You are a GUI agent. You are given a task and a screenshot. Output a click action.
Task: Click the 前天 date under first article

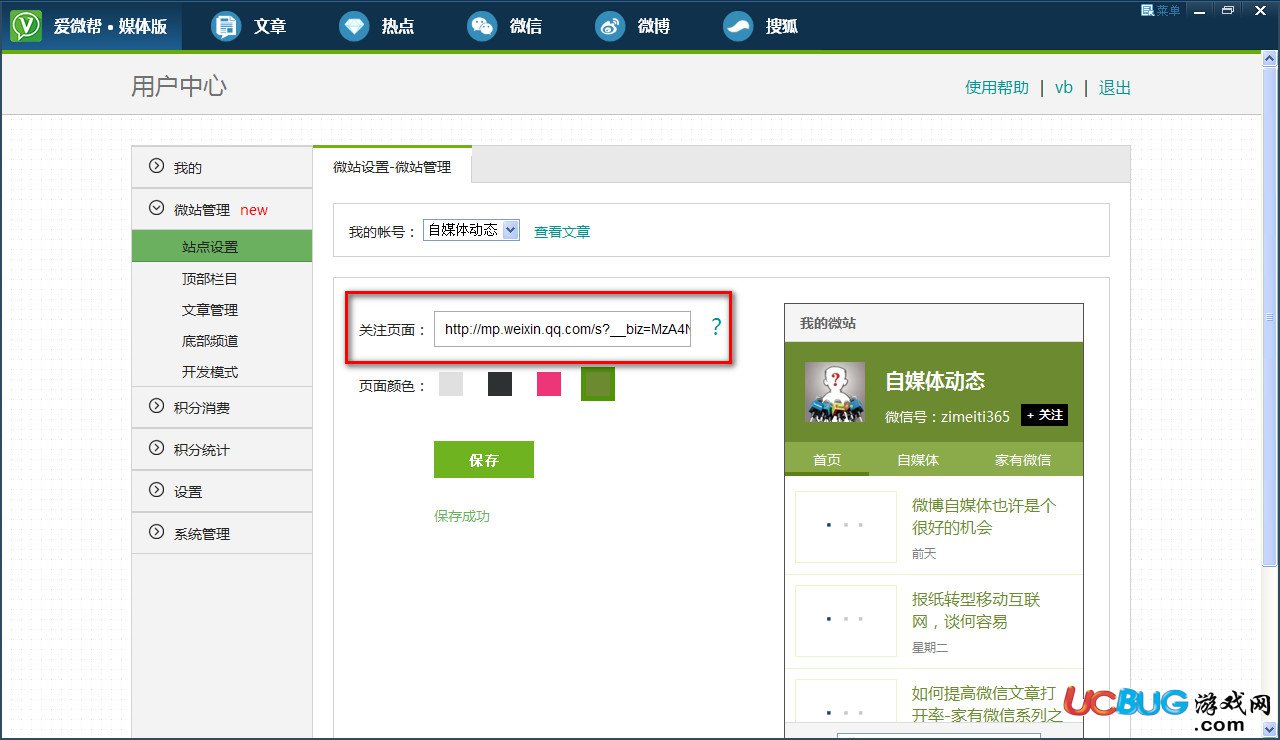924,553
